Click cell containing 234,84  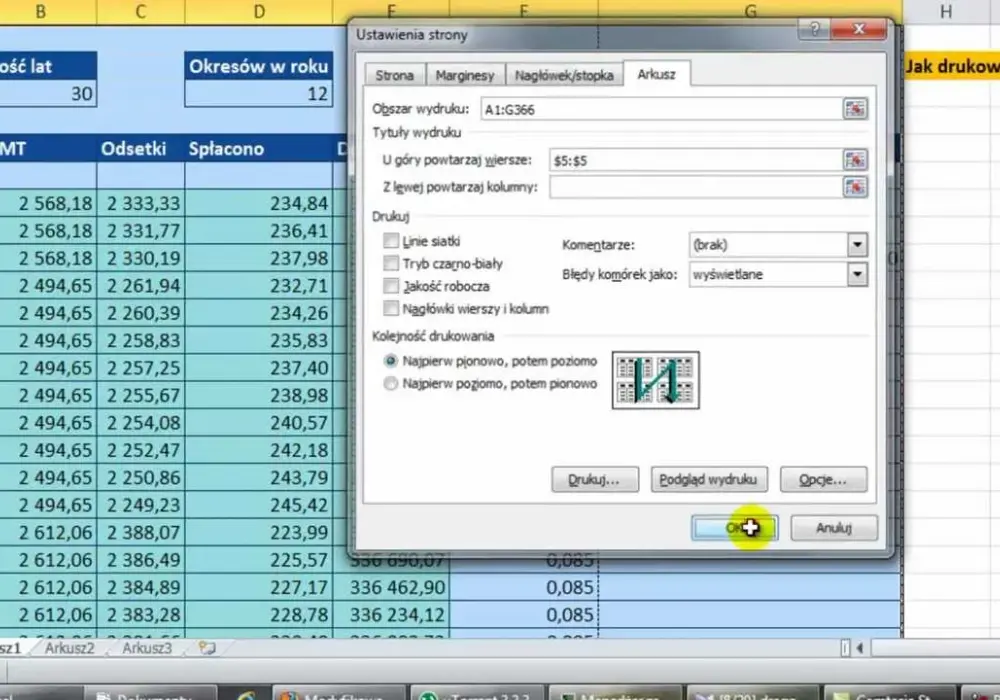click(258, 203)
